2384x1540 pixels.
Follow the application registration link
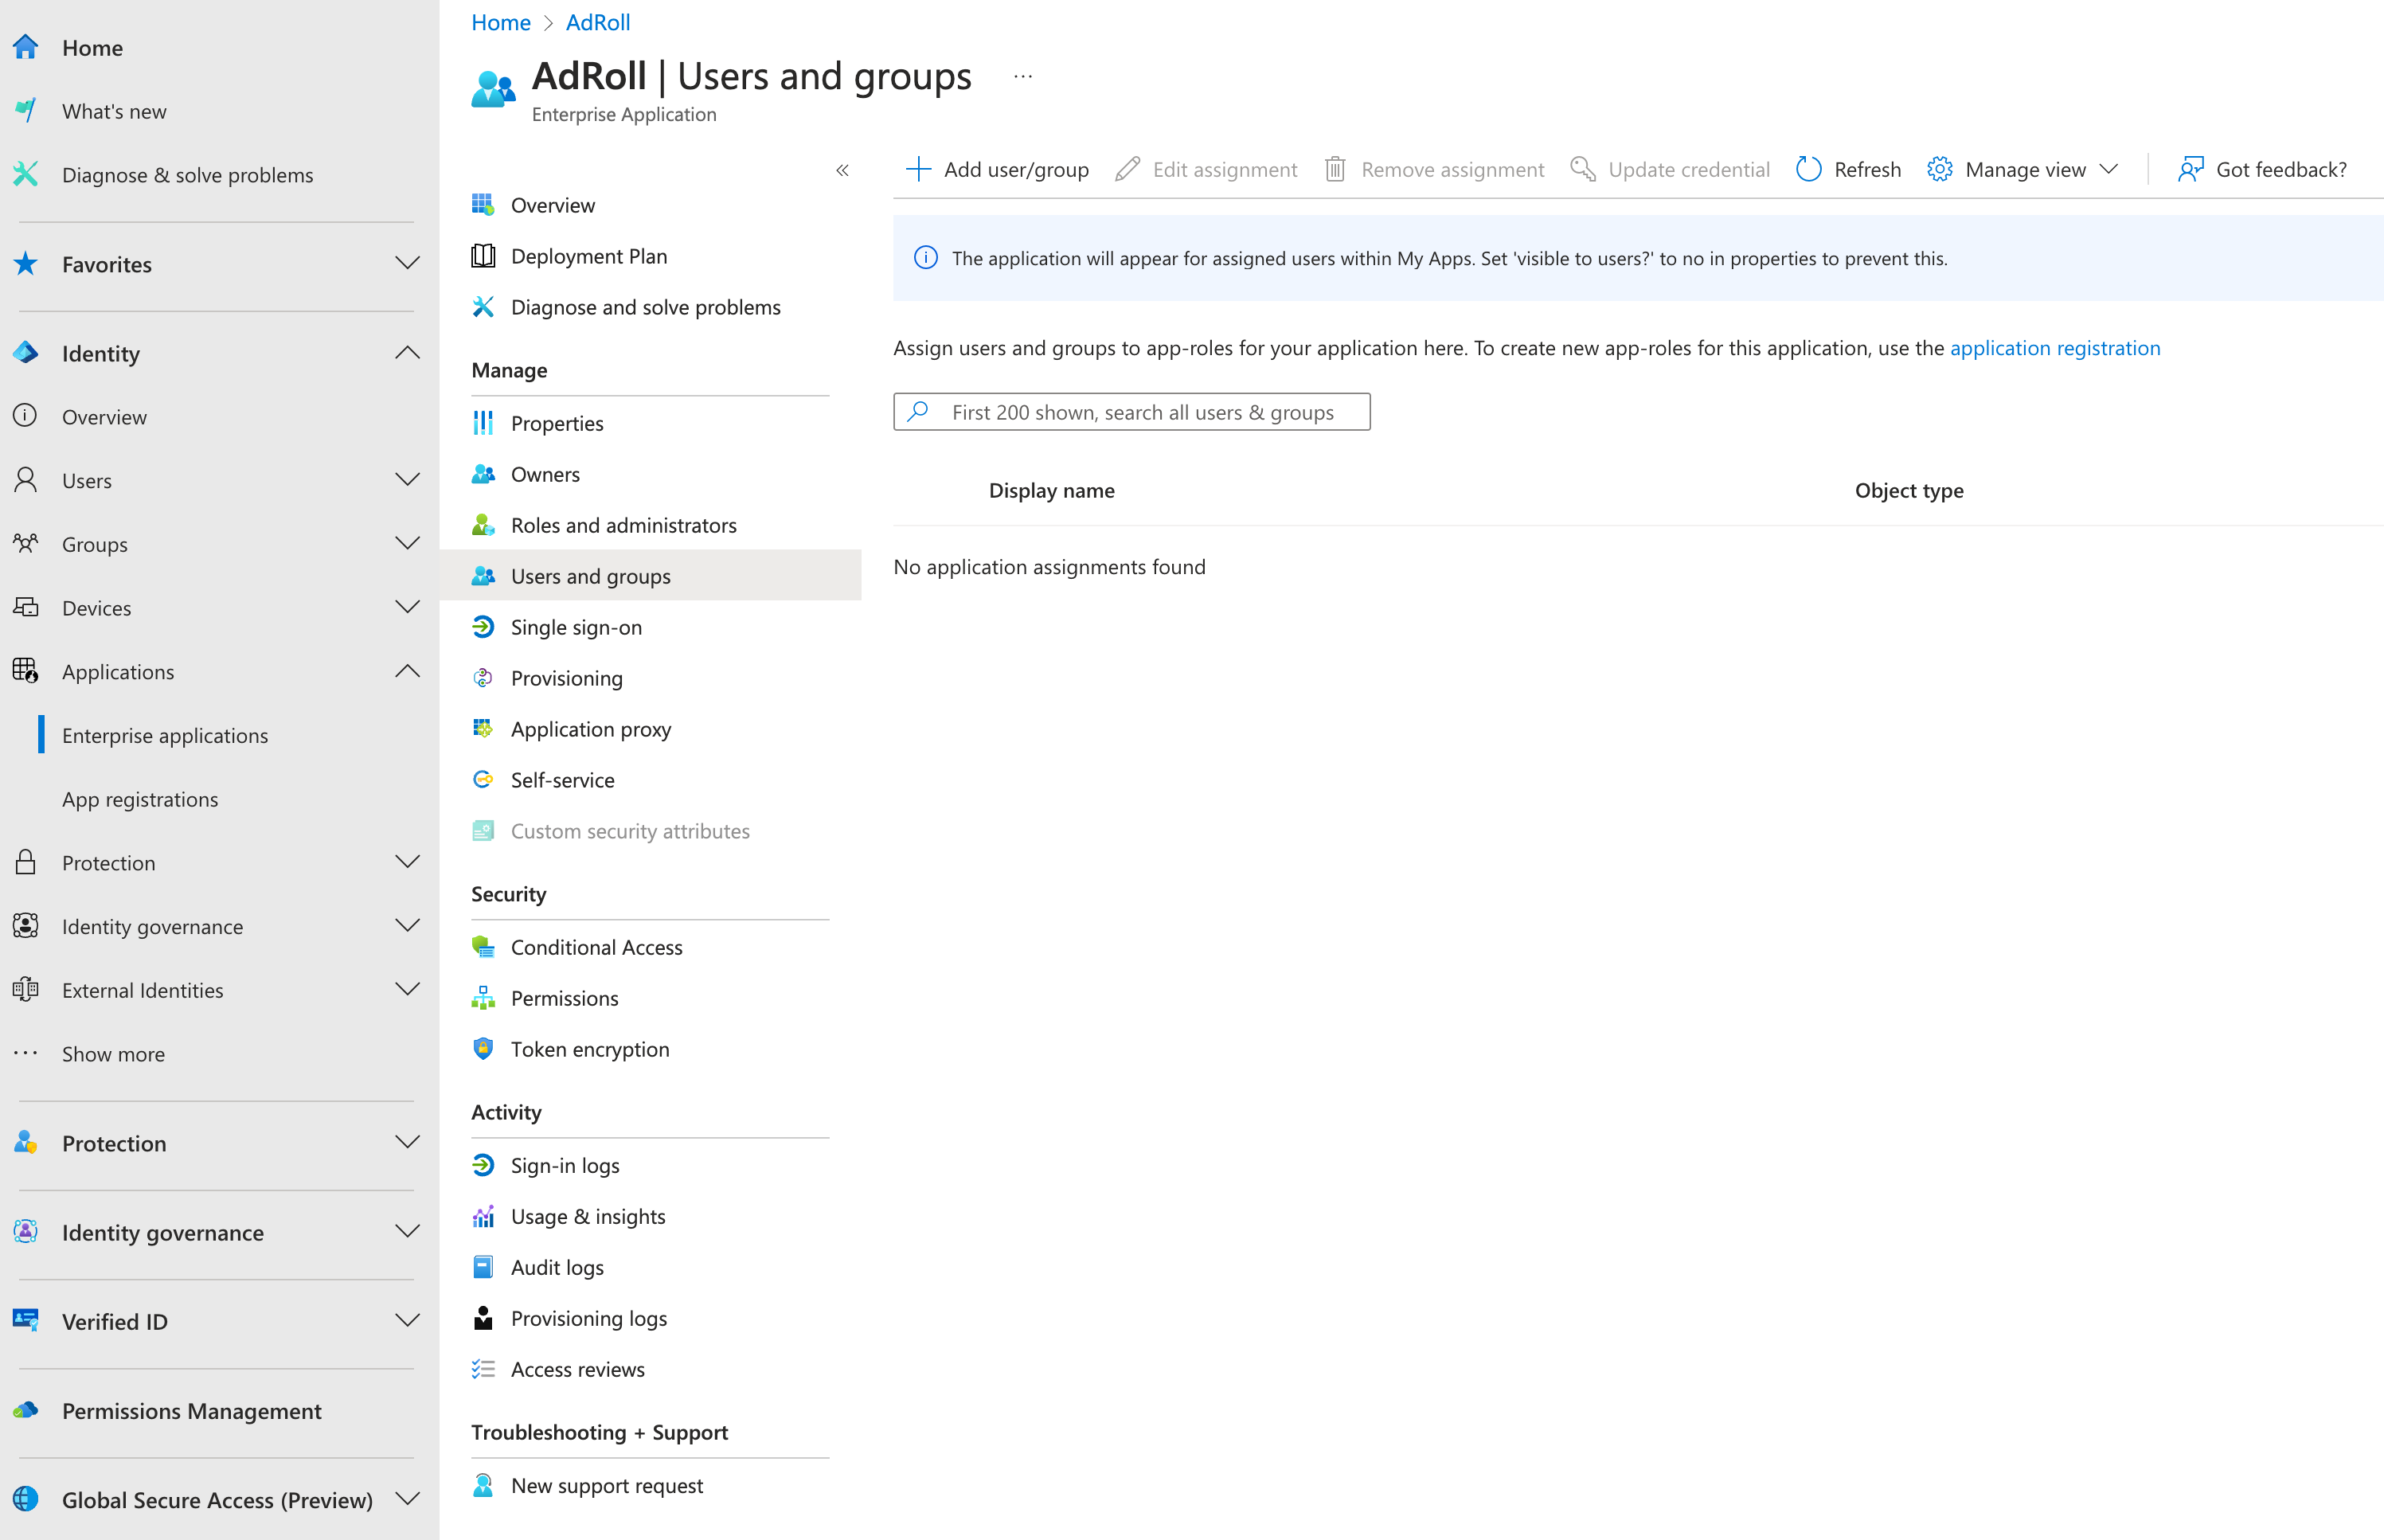2054,347
